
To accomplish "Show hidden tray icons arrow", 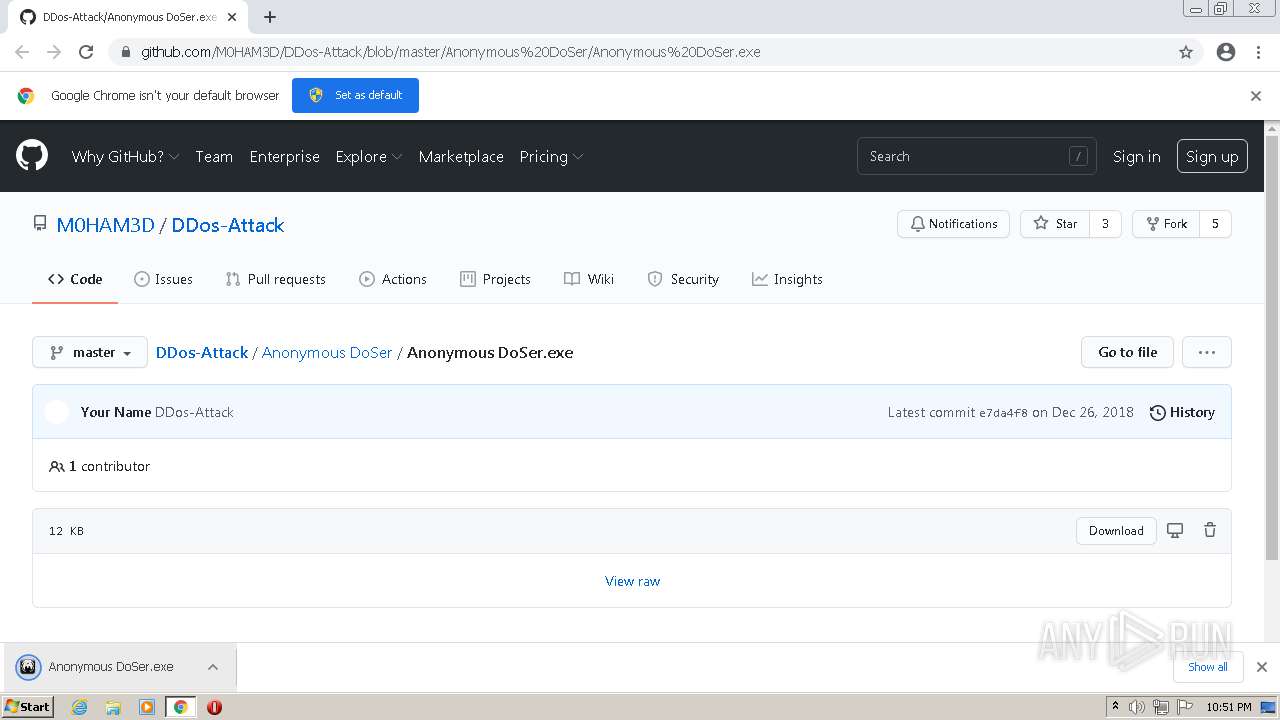I will 1115,707.
